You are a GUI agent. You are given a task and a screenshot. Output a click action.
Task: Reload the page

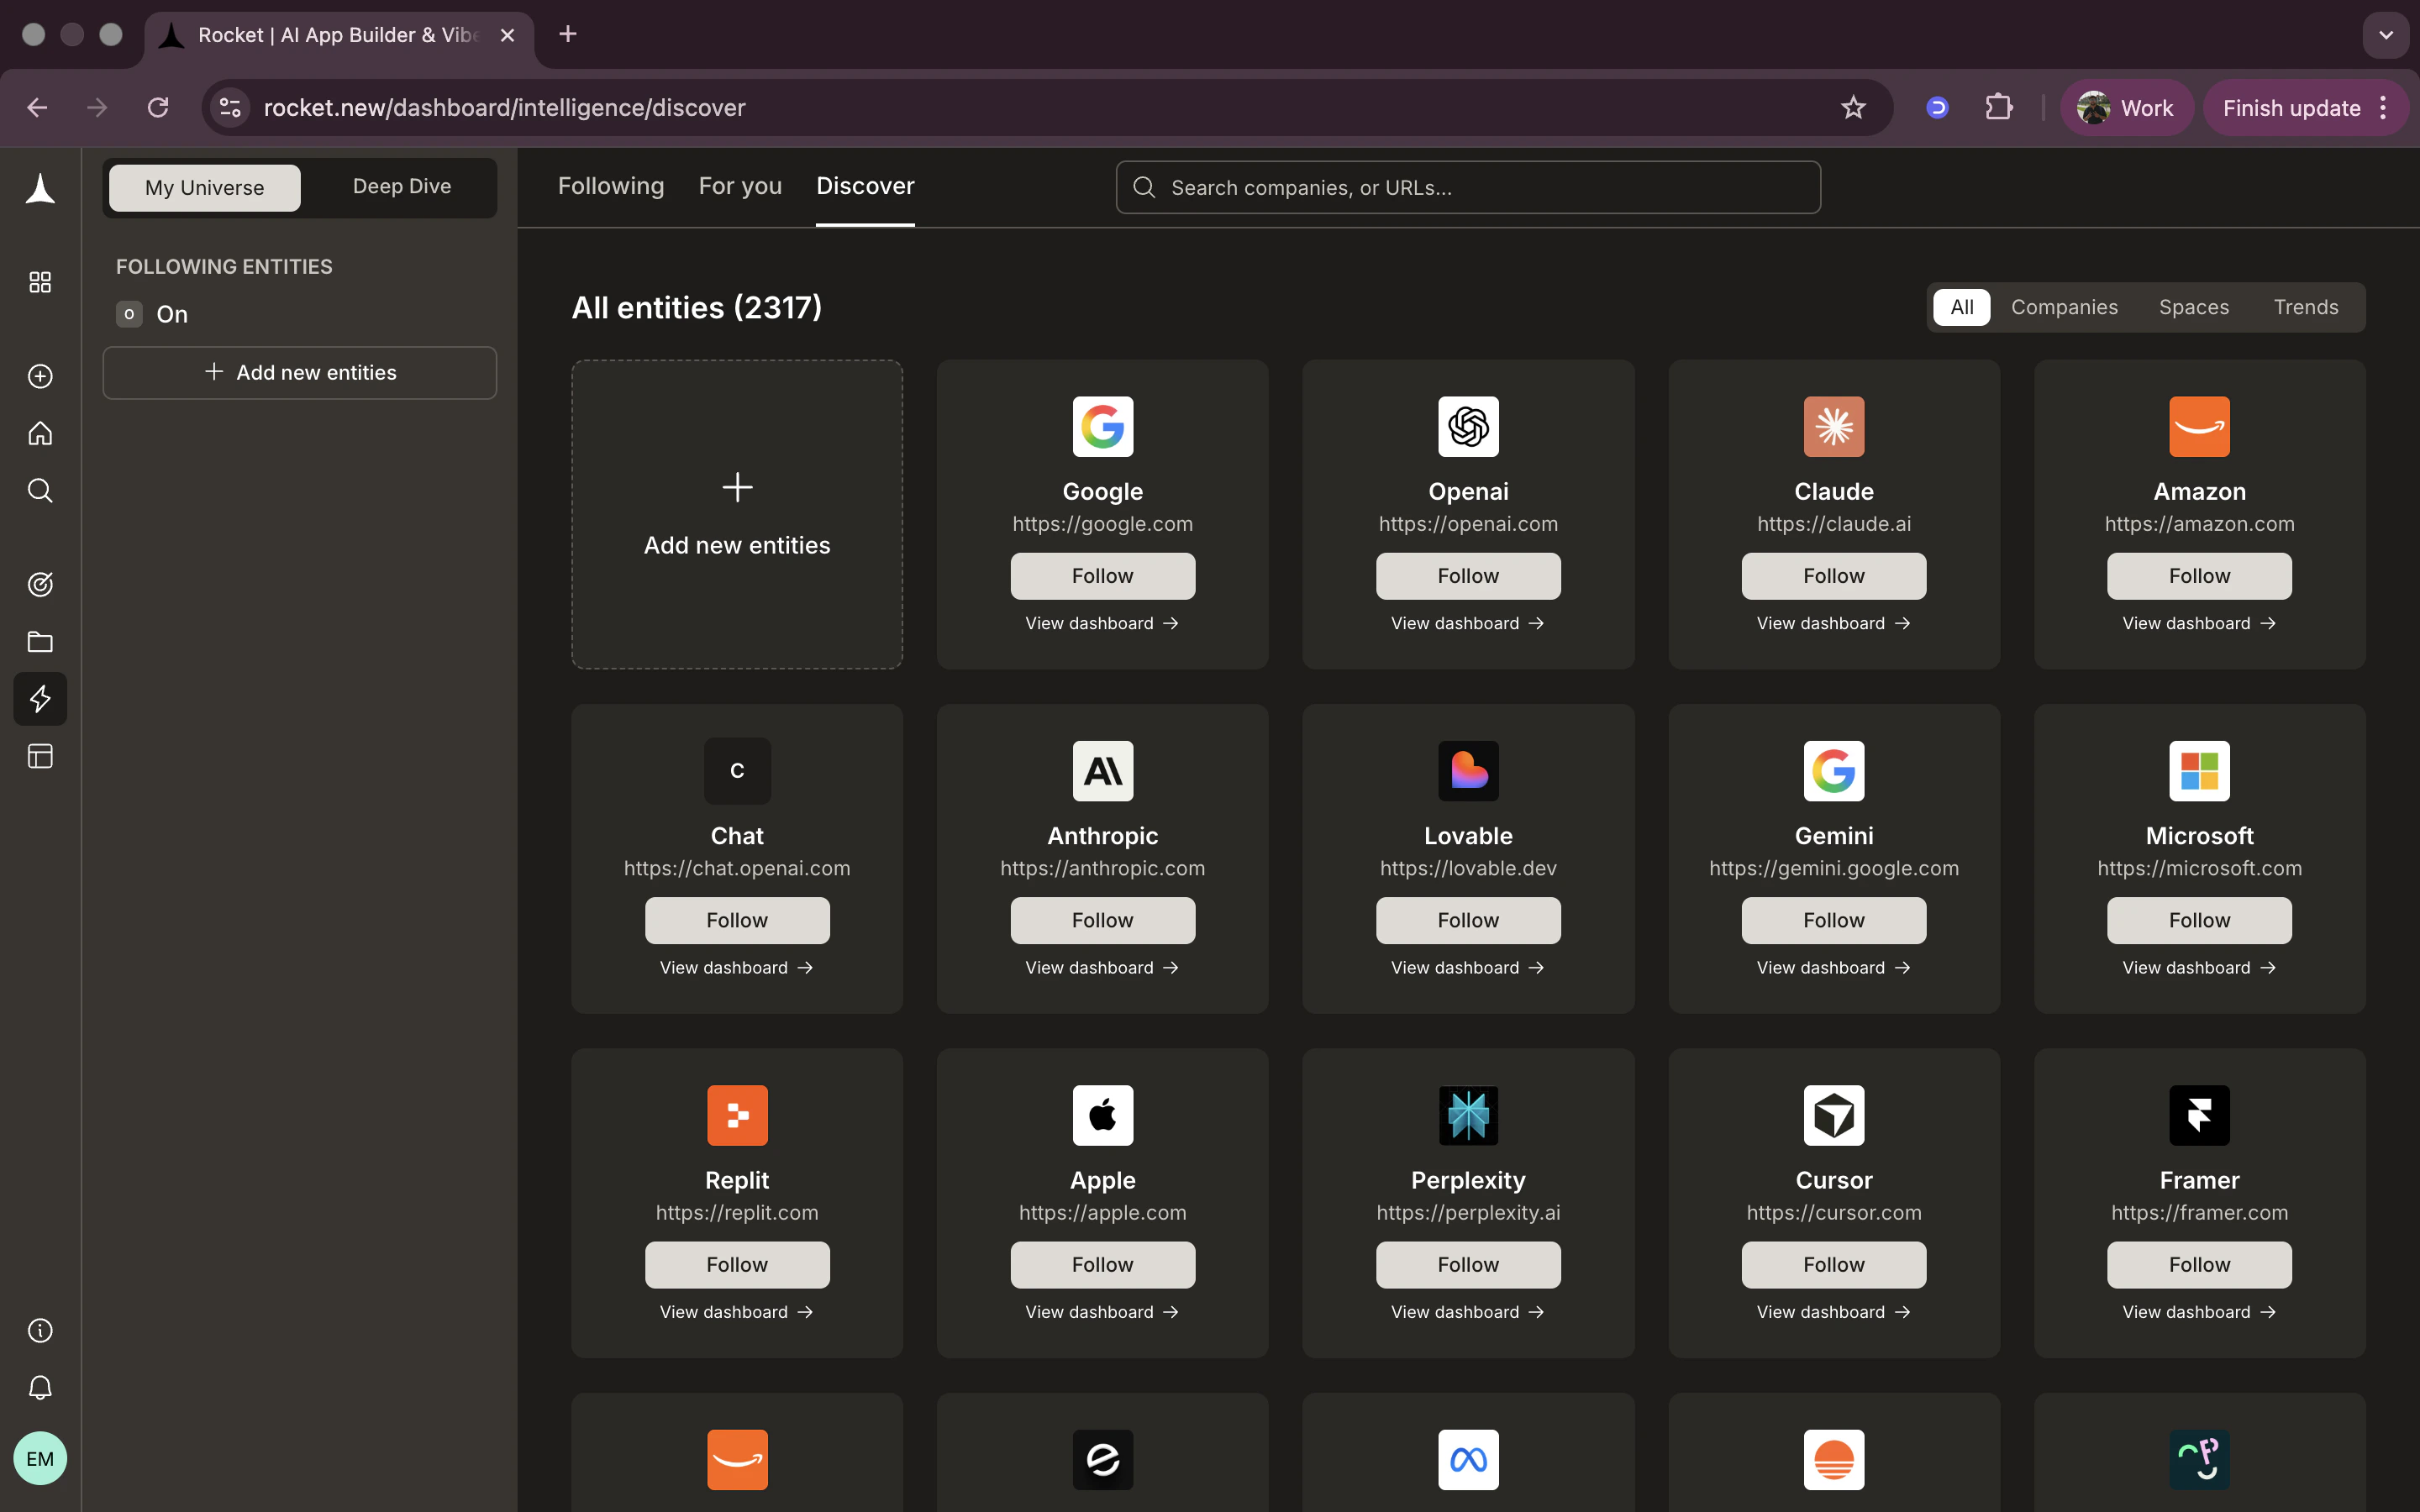(158, 107)
